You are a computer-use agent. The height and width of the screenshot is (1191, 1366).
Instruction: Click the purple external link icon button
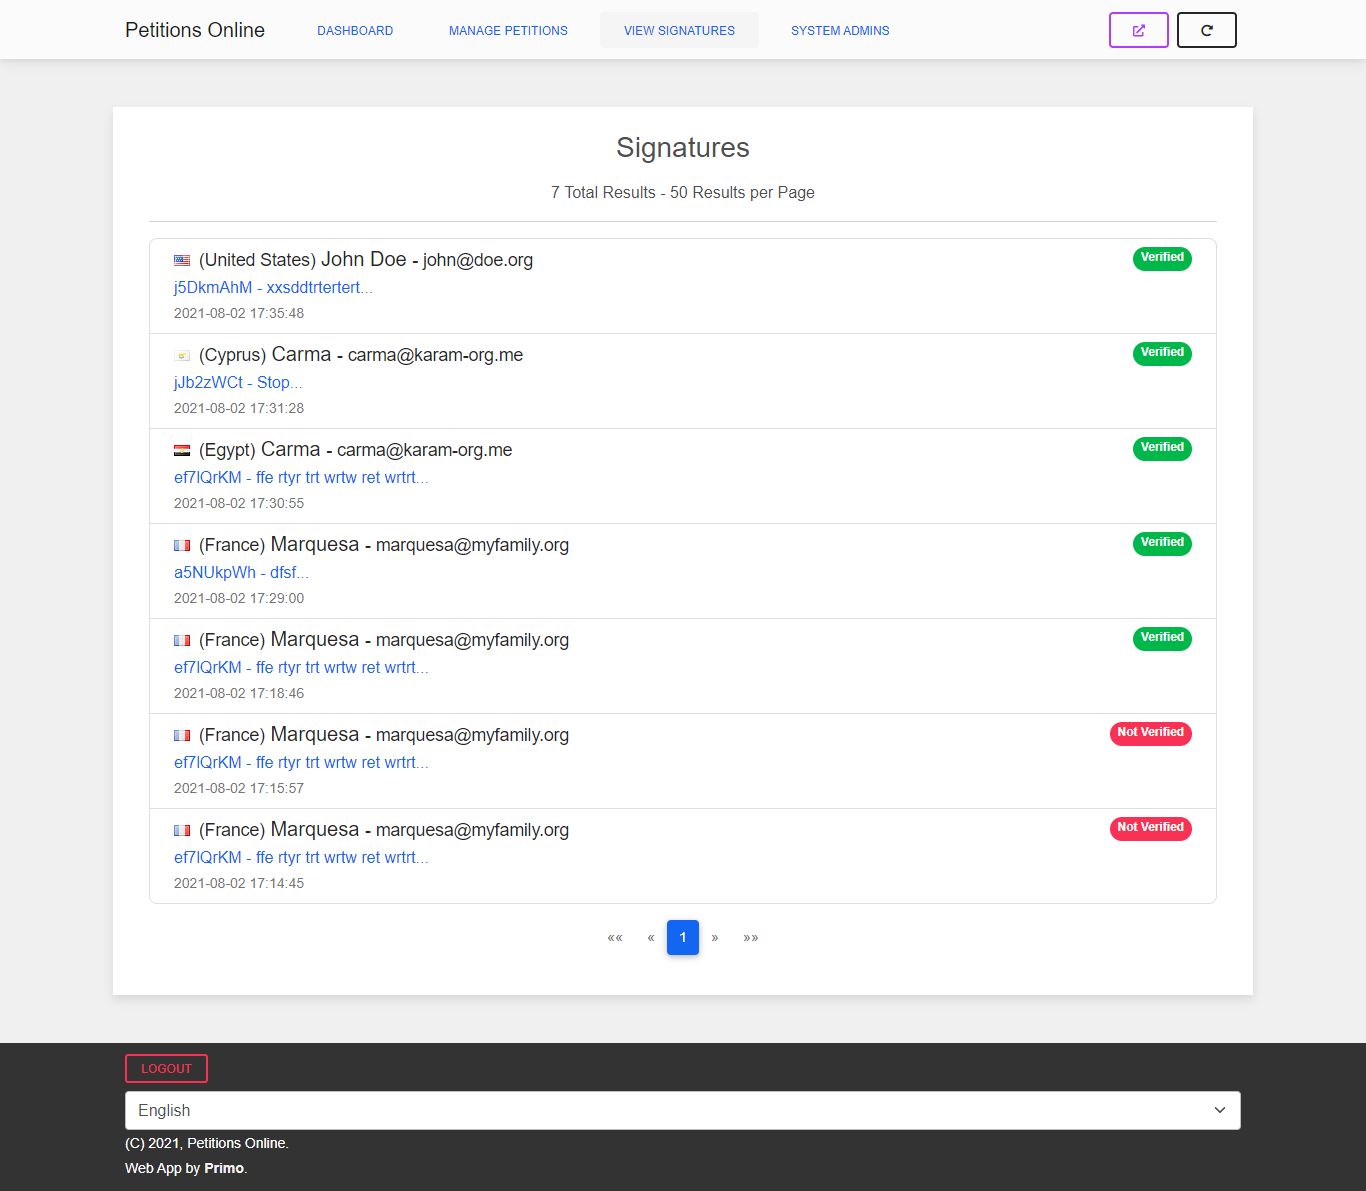point(1138,30)
